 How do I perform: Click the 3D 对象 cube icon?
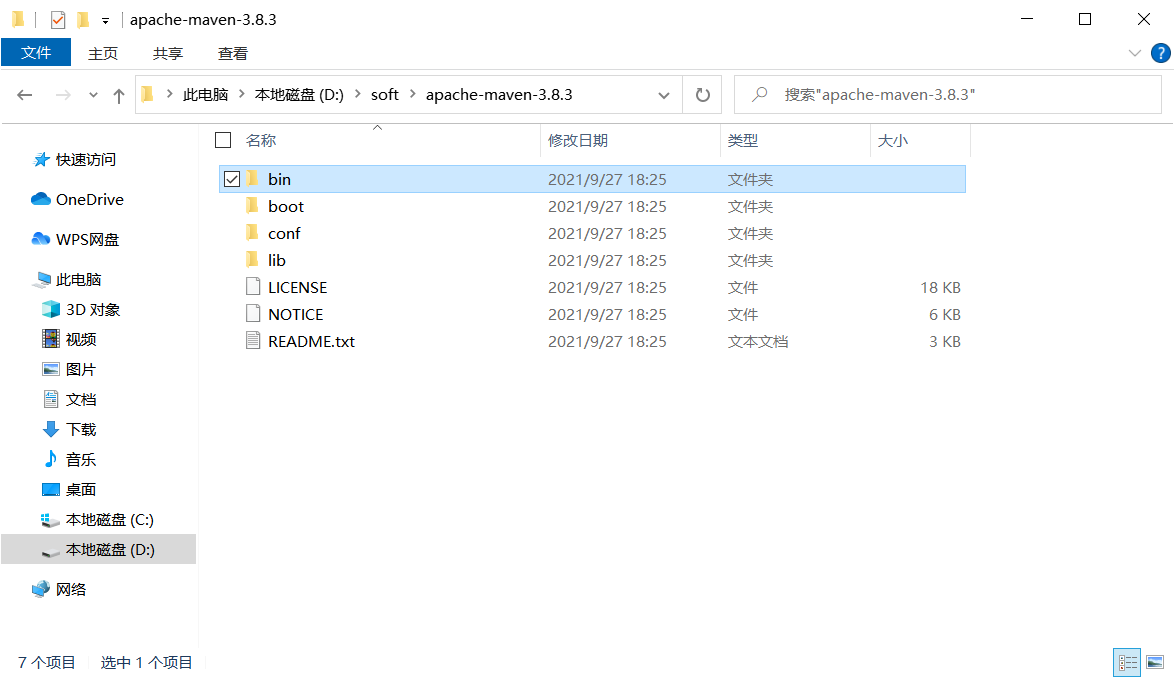(x=51, y=309)
